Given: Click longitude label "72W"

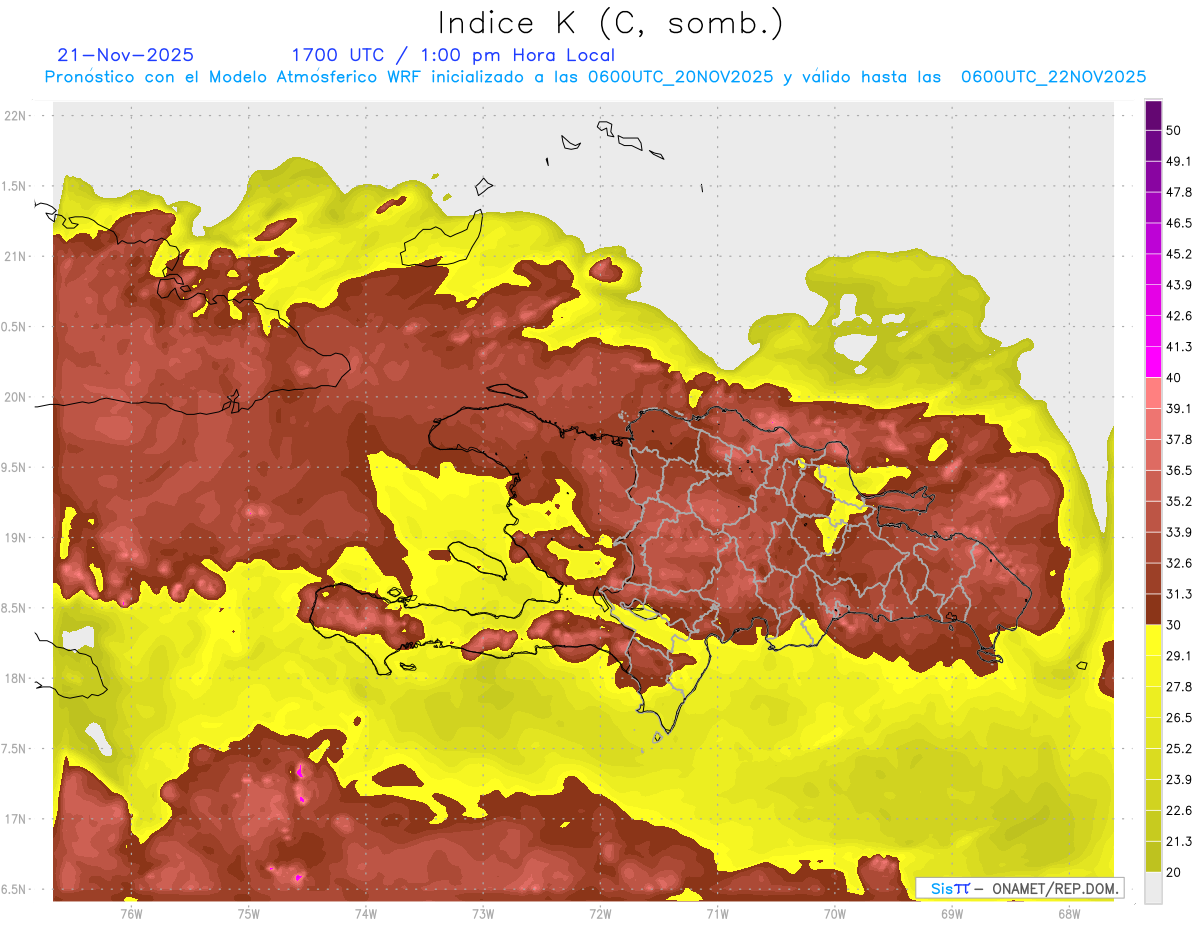Looking at the screenshot, I should pos(600,914).
